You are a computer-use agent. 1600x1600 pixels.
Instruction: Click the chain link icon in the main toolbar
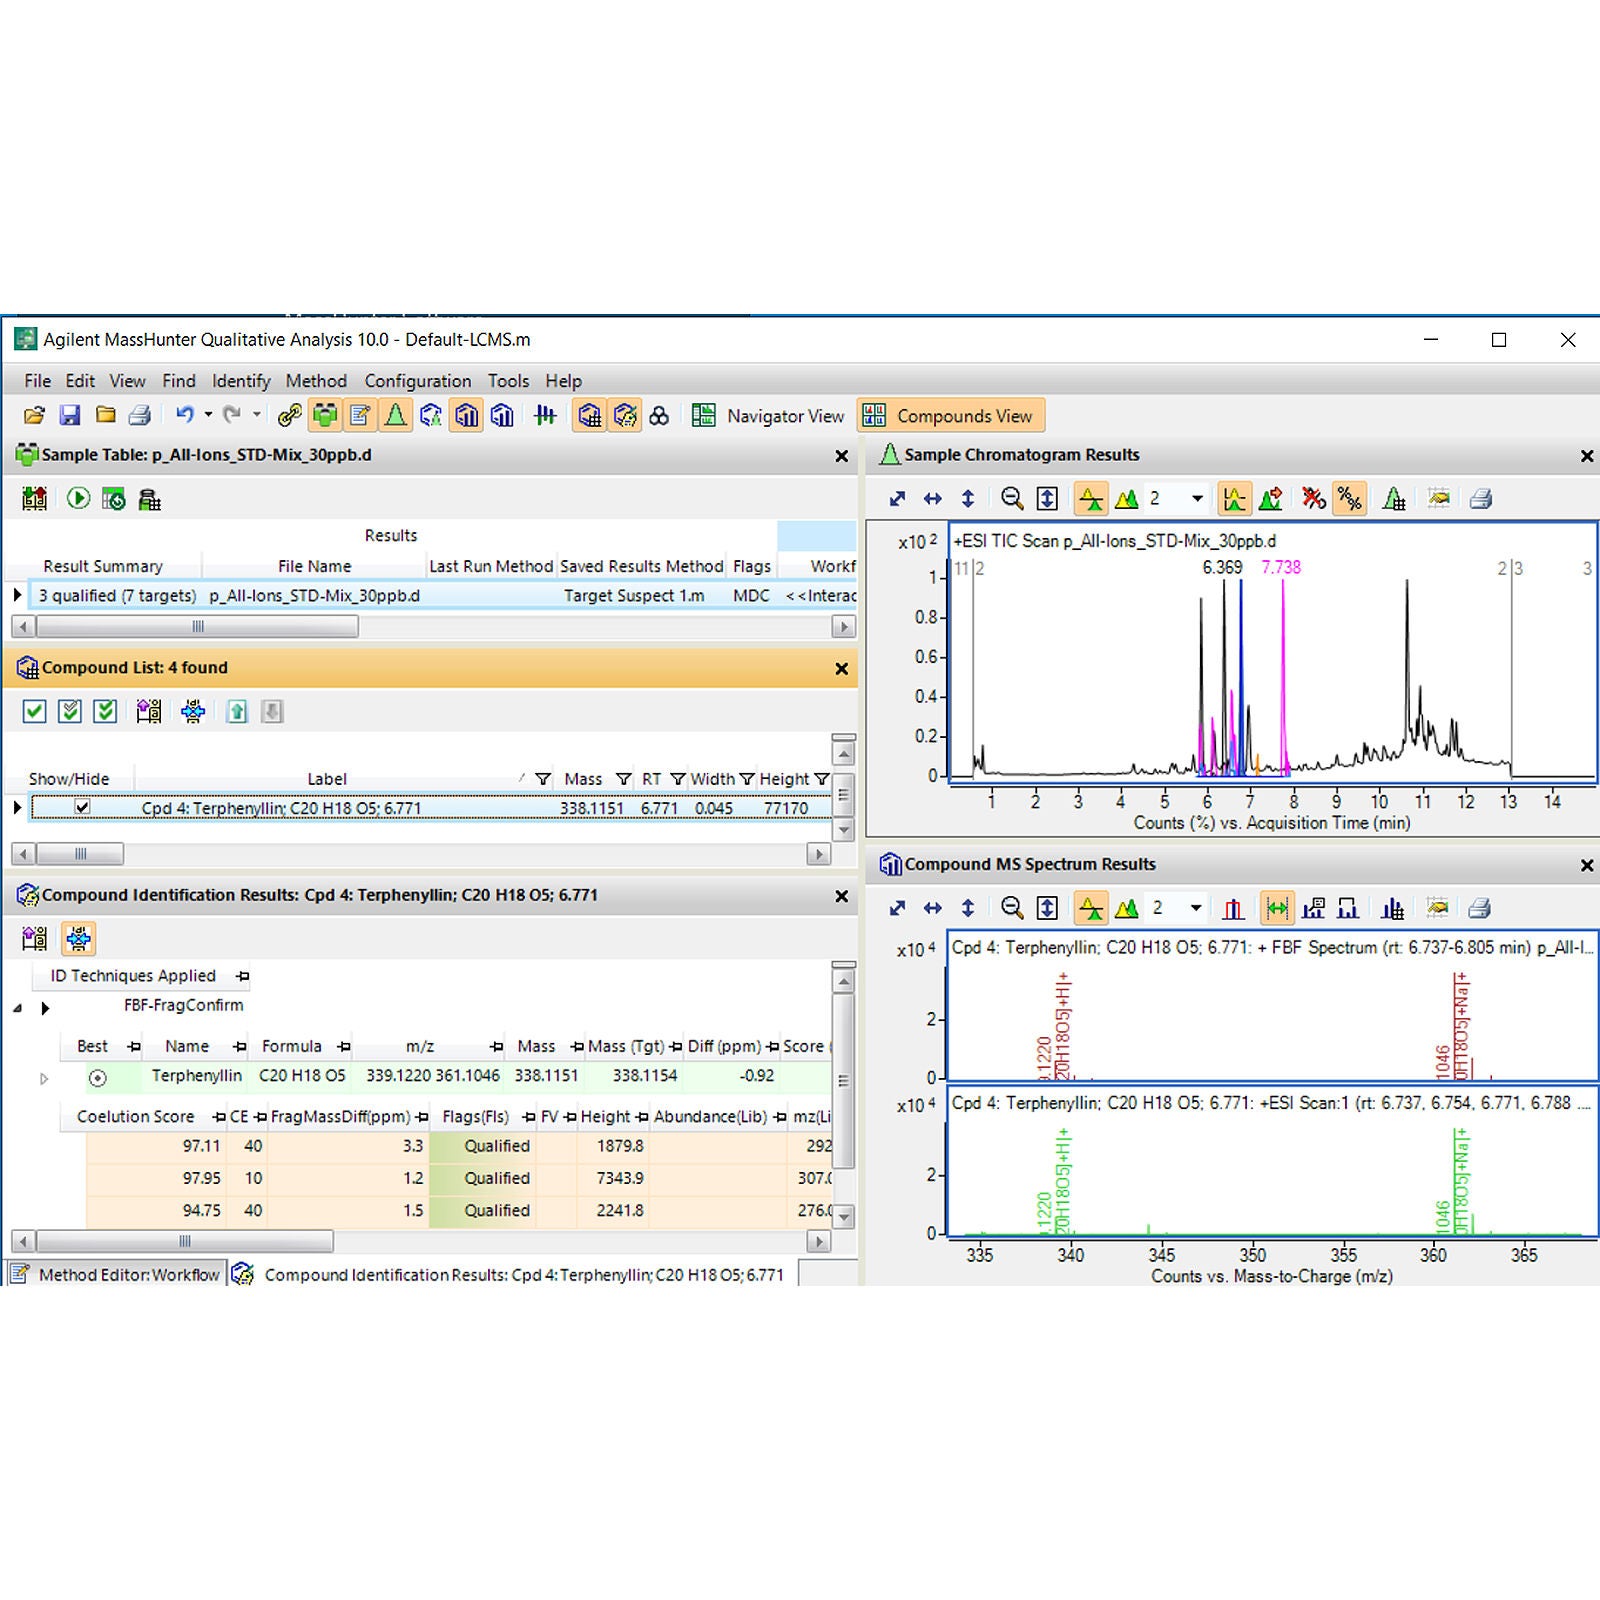coord(290,415)
